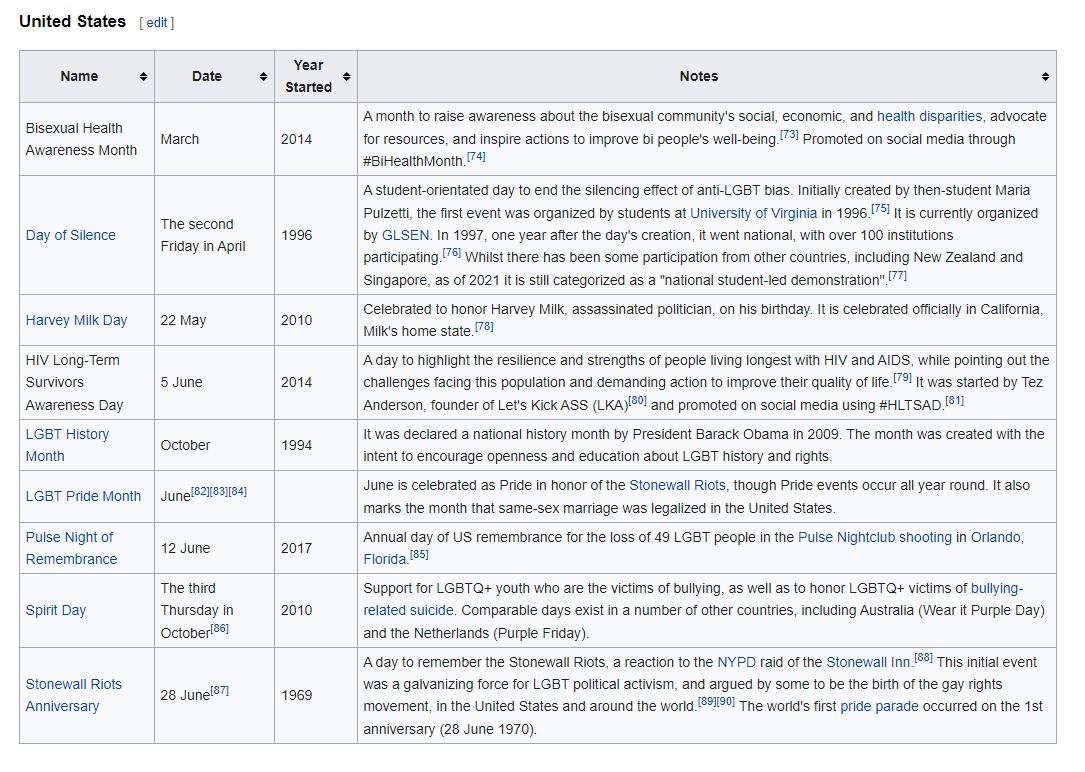Open citation reference 78

click(x=484, y=327)
